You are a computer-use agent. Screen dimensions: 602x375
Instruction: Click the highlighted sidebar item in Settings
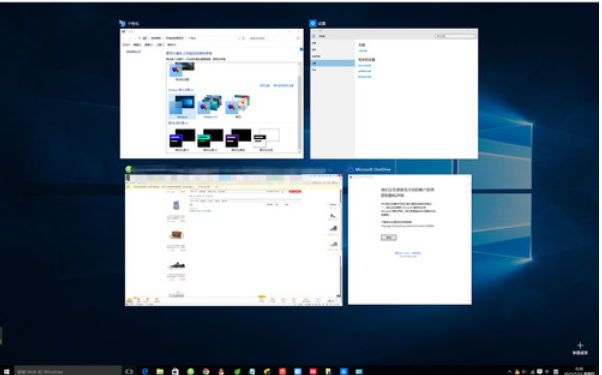point(332,63)
